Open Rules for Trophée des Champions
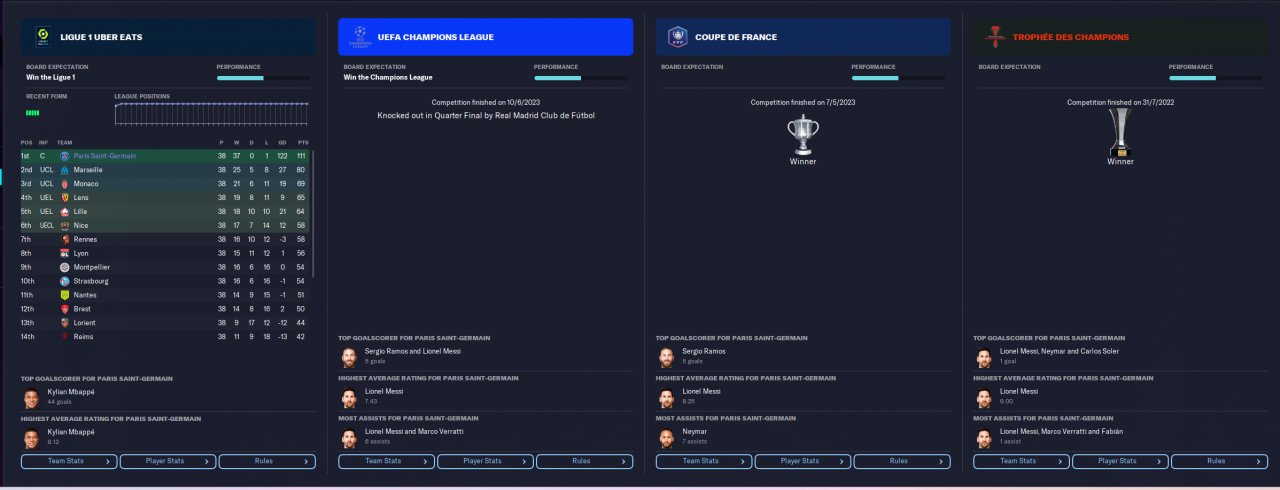Screen dimensions: 1280x490 pyautogui.click(x=1219, y=461)
